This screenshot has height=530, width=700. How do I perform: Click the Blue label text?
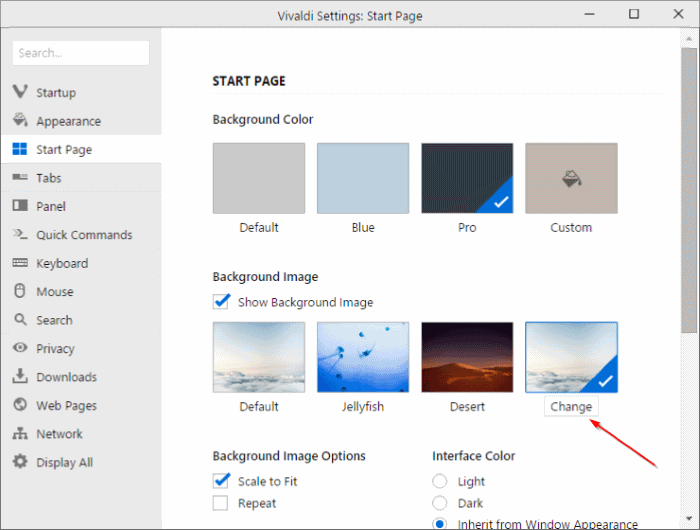[363, 227]
